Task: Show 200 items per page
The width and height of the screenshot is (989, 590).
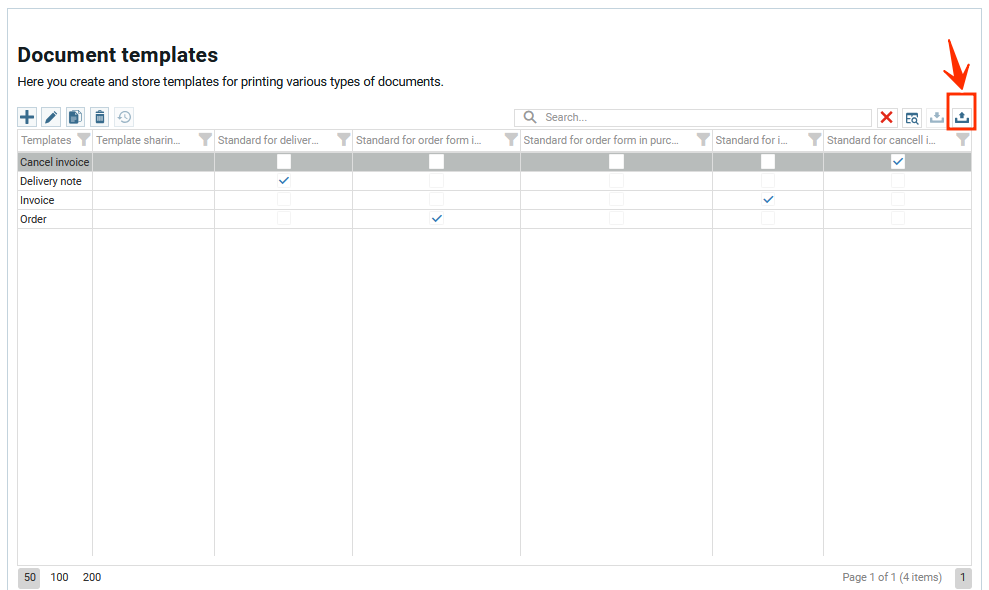Action: click(x=92, y=577)
